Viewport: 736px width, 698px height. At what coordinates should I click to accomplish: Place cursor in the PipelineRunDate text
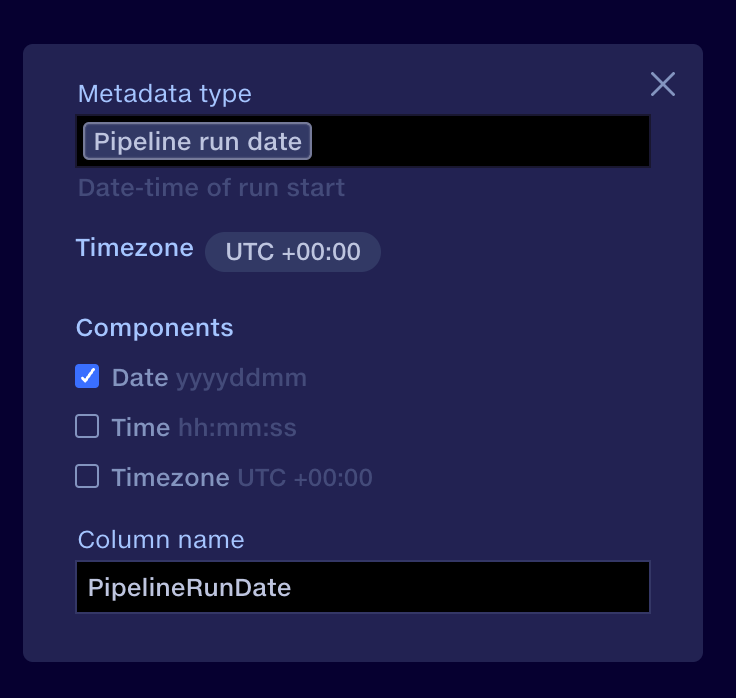click(190, 587)
